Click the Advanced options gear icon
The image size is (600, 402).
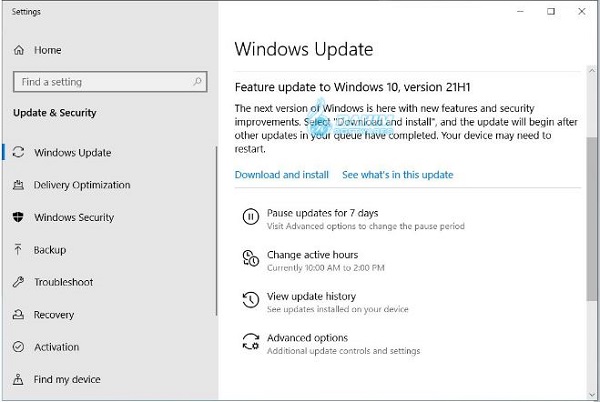[250, 342]
